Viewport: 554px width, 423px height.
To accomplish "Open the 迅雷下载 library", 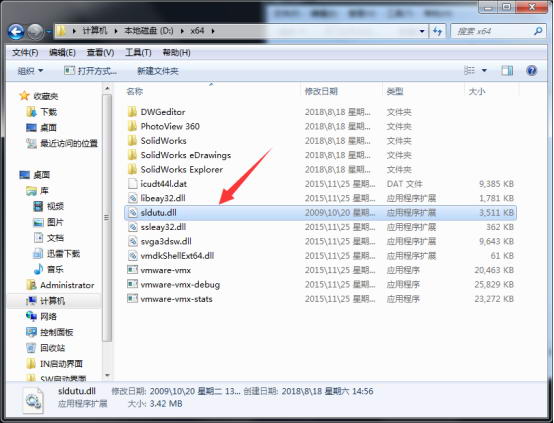I will tap(63, 254).
